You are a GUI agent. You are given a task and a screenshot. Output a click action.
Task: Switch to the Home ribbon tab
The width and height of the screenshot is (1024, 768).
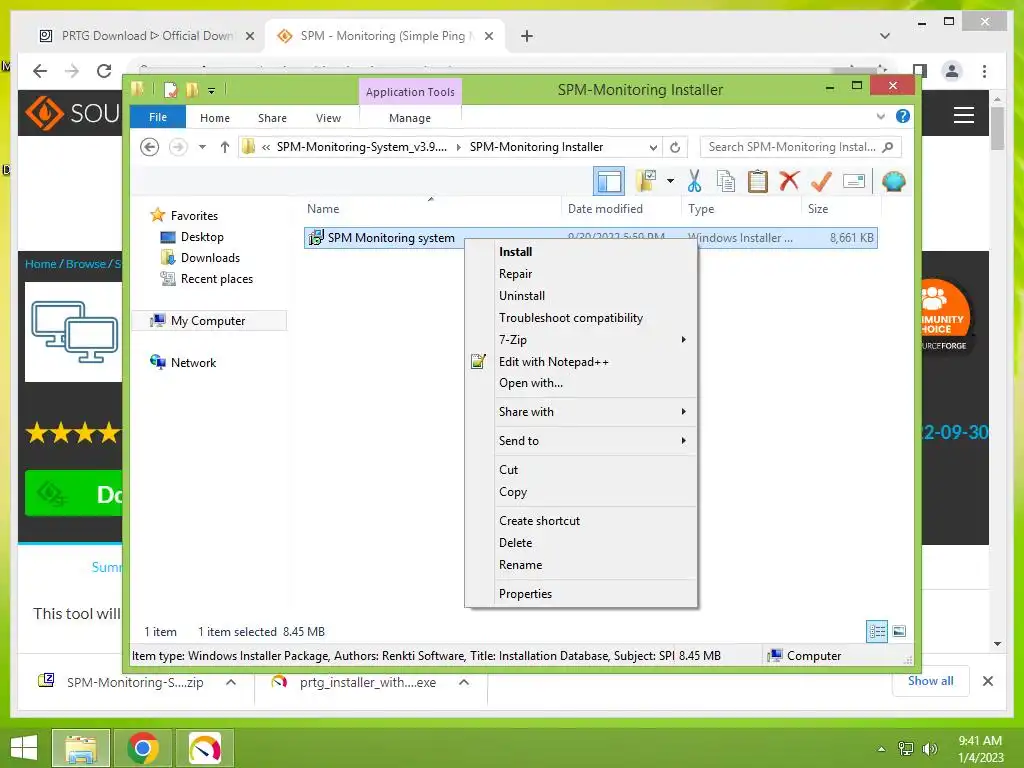tap(215, 118)
